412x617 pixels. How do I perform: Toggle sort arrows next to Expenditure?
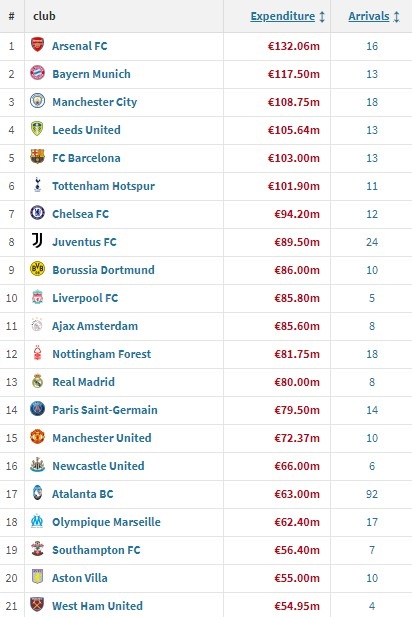[322, 17]
